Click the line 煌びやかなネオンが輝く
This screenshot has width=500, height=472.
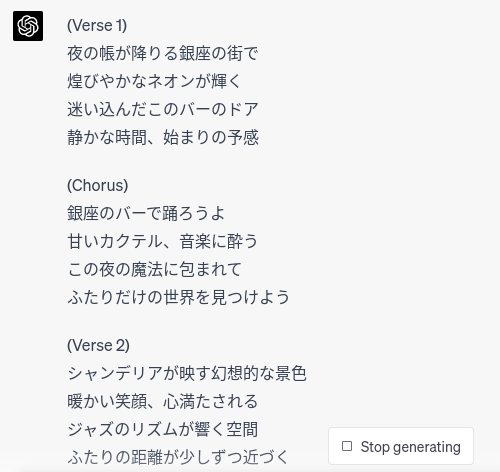(154, 81)
